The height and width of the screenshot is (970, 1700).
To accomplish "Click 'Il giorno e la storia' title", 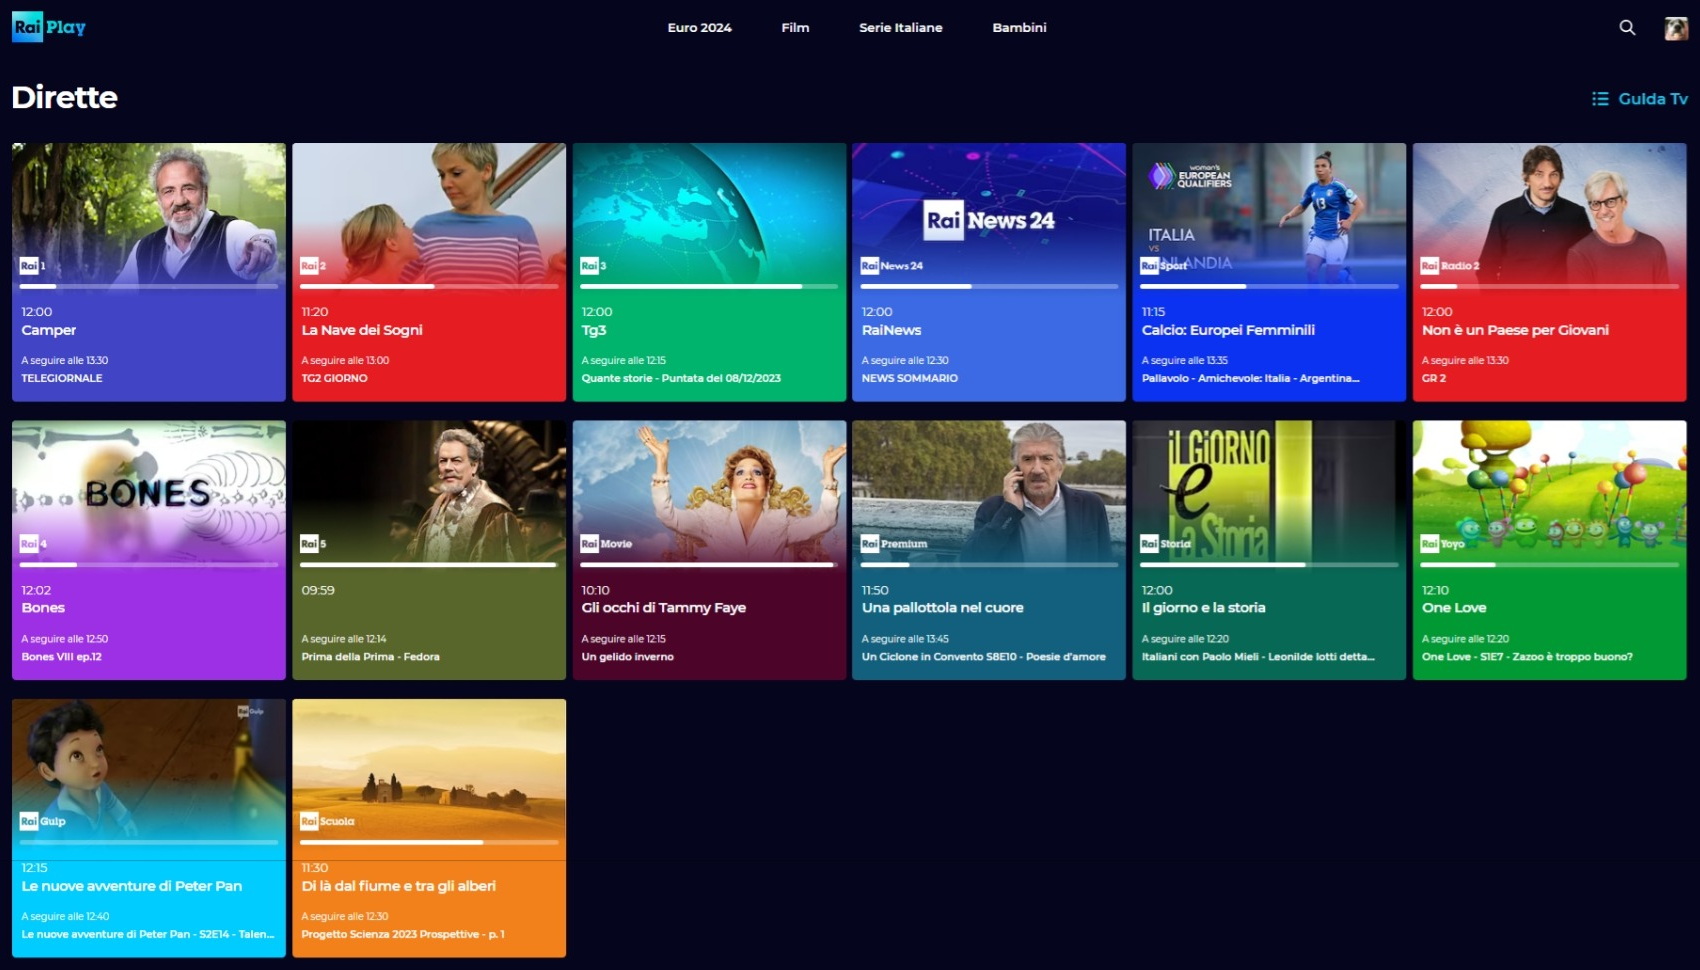I will click(1203, 608).
